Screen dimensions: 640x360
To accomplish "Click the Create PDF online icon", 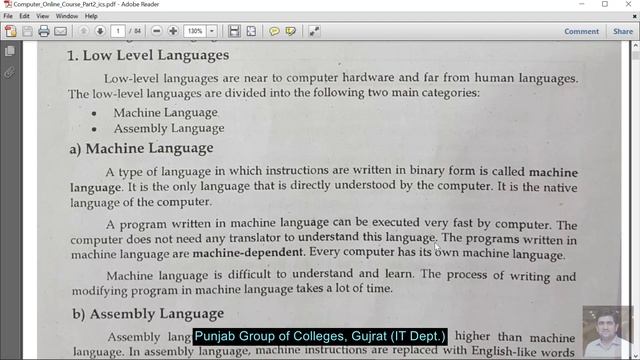I will click(11, 31).
